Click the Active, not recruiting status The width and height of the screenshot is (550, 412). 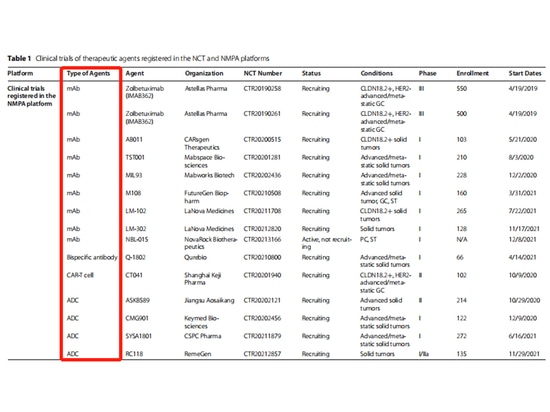[x=327, y=243]
